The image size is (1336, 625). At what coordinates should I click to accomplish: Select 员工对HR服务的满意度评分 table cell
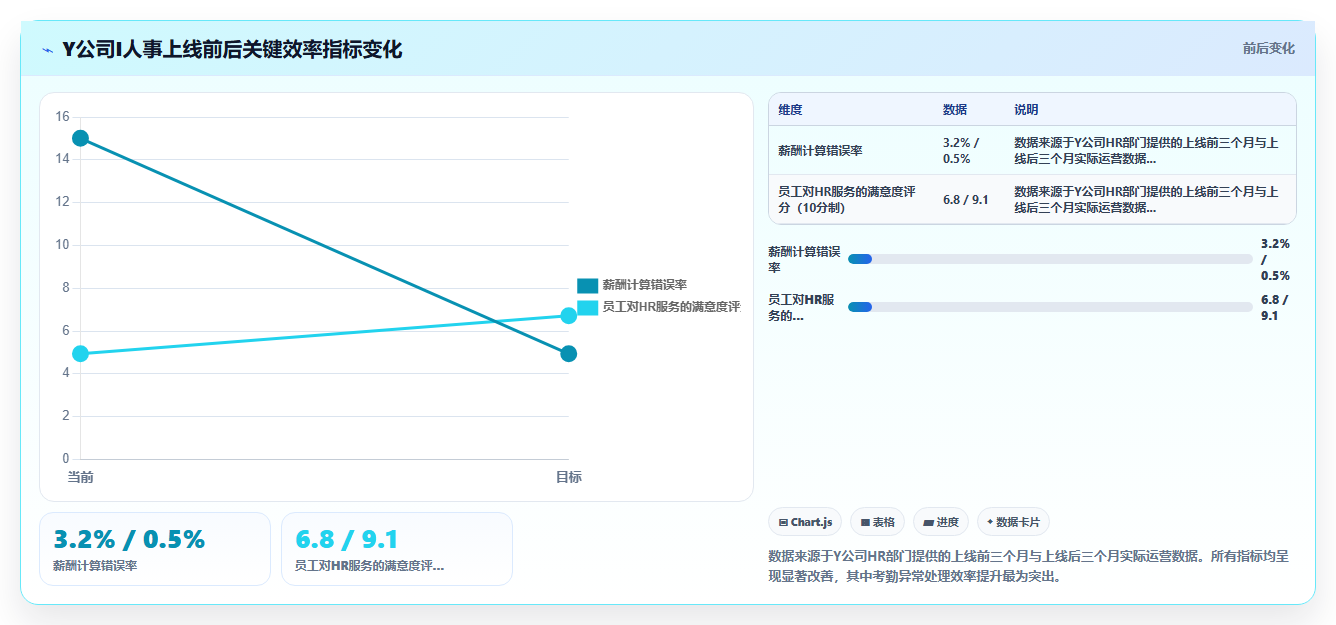(851, 200)
